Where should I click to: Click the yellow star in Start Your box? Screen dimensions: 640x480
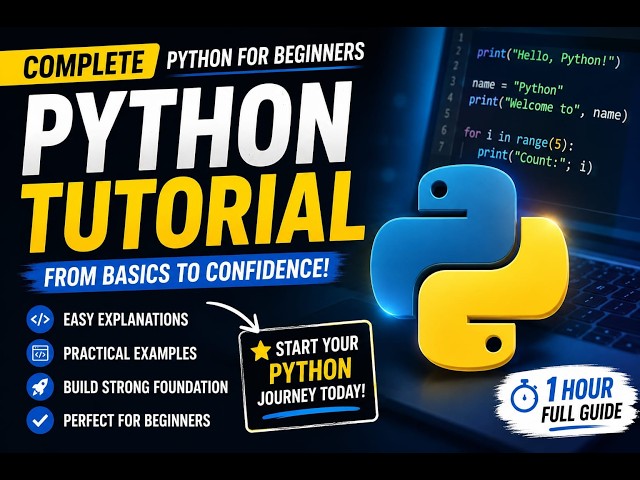pos(261,351)
